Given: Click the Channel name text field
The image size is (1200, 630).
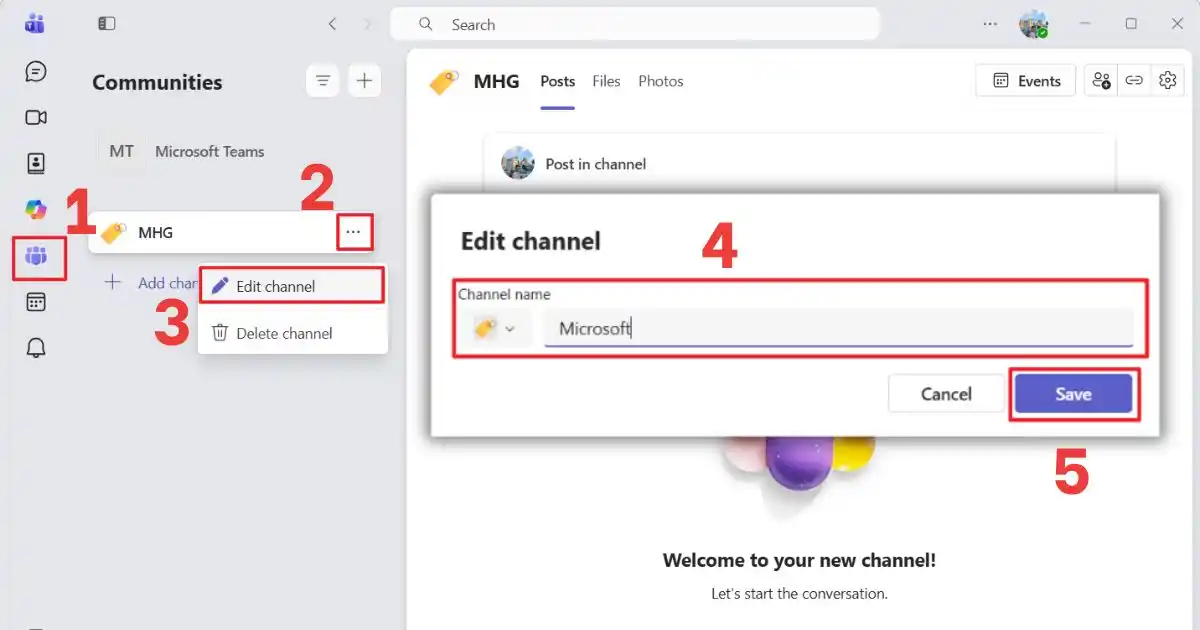Looking at the screenshot, I should point(838,328).
